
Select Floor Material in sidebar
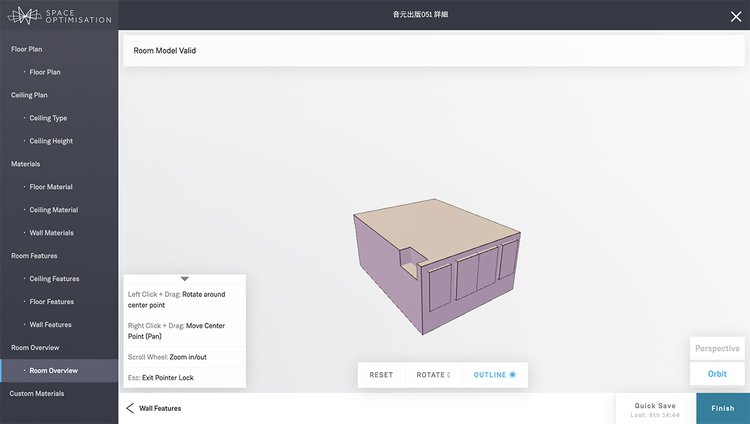tap(51, 187)
